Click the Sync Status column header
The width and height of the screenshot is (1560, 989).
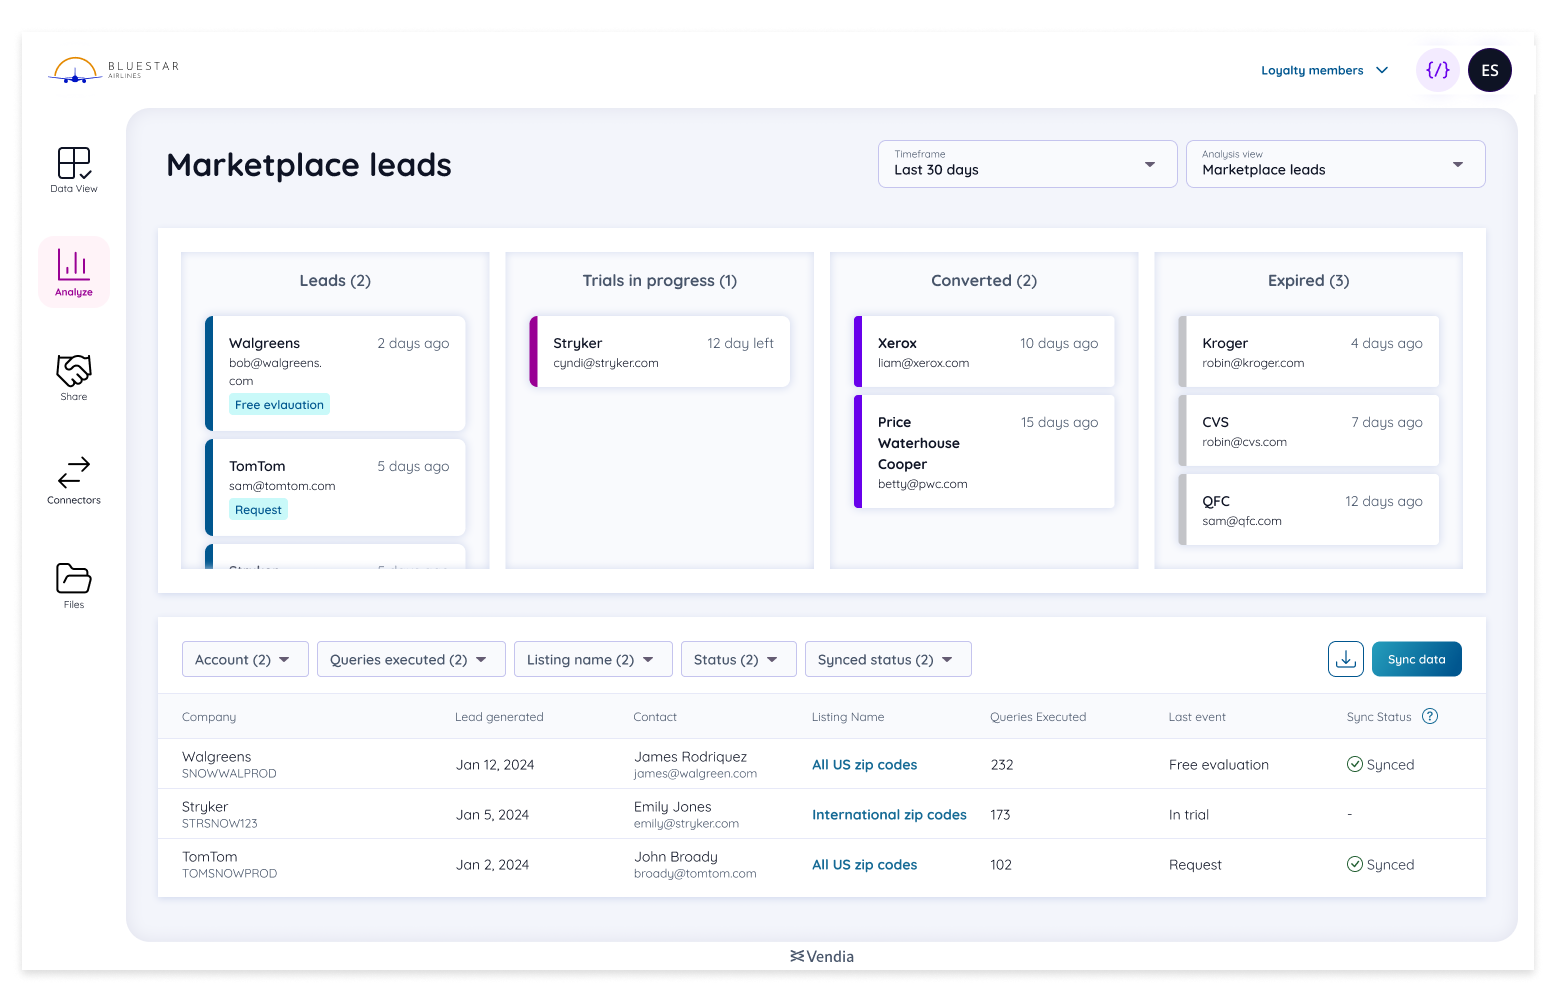1379,717
